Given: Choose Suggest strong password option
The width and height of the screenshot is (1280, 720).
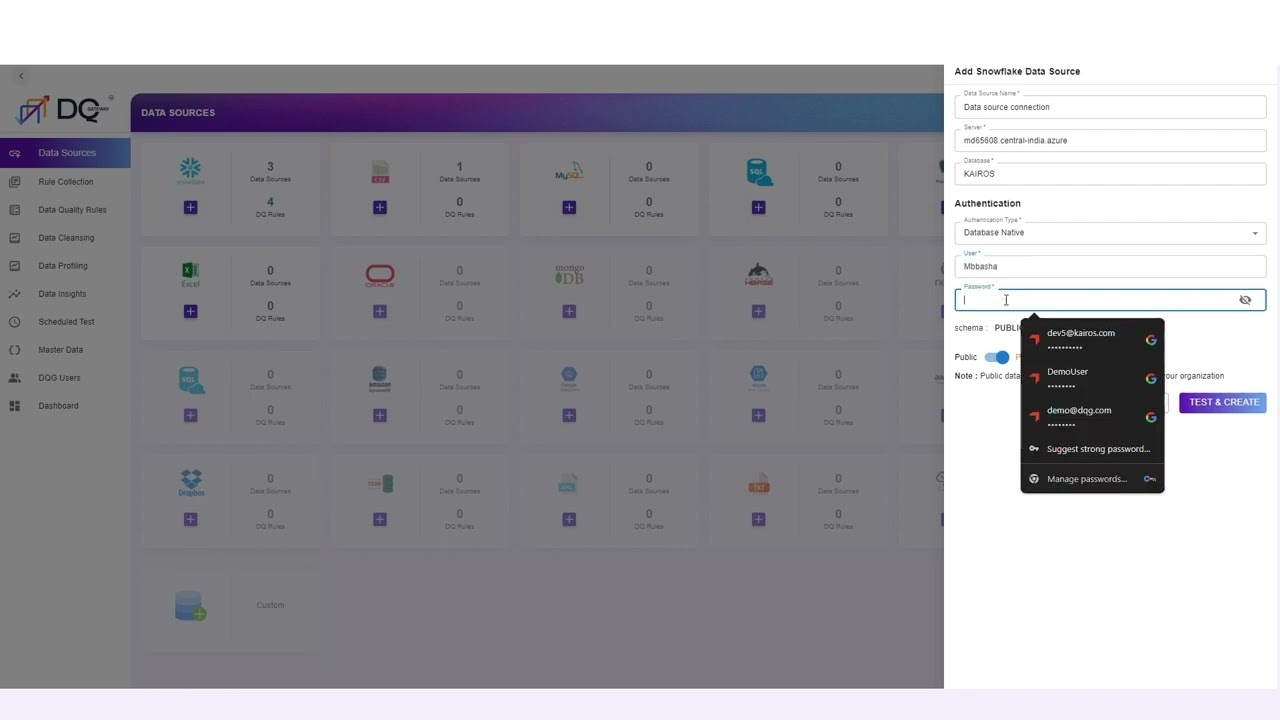Looking at the screenshot, I should coord(1092,449).
